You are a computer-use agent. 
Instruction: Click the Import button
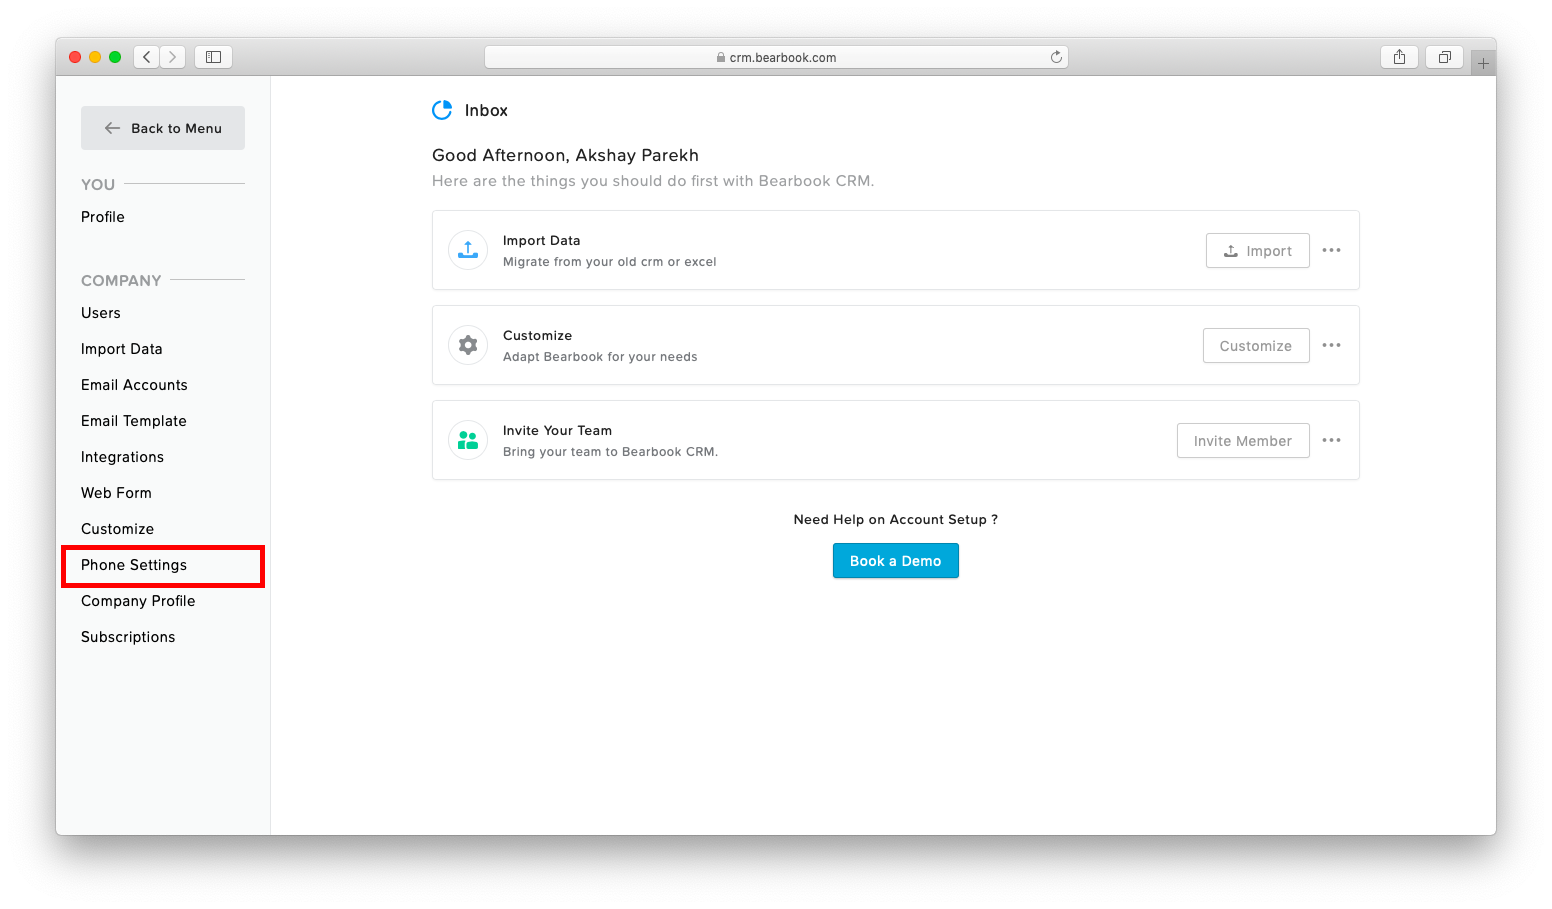coord(1258,251)
